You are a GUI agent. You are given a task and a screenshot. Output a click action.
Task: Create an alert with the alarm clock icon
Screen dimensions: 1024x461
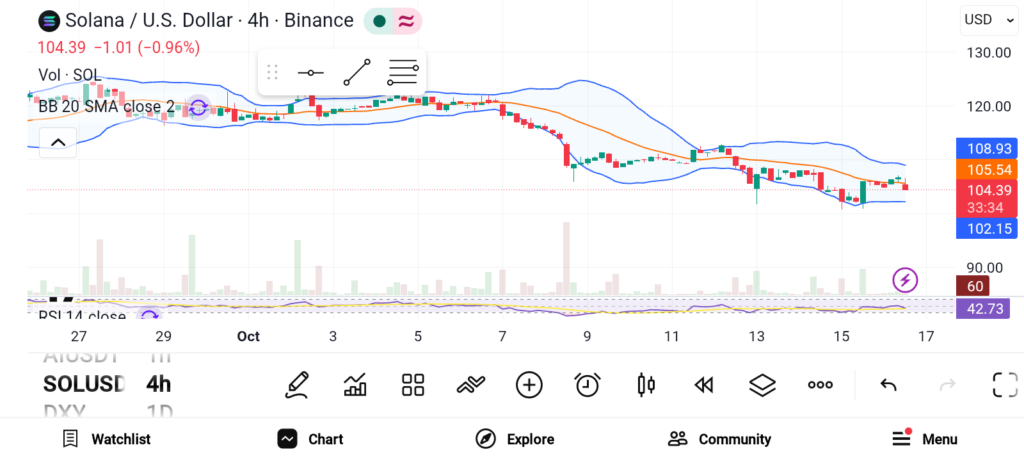[587, 385]
